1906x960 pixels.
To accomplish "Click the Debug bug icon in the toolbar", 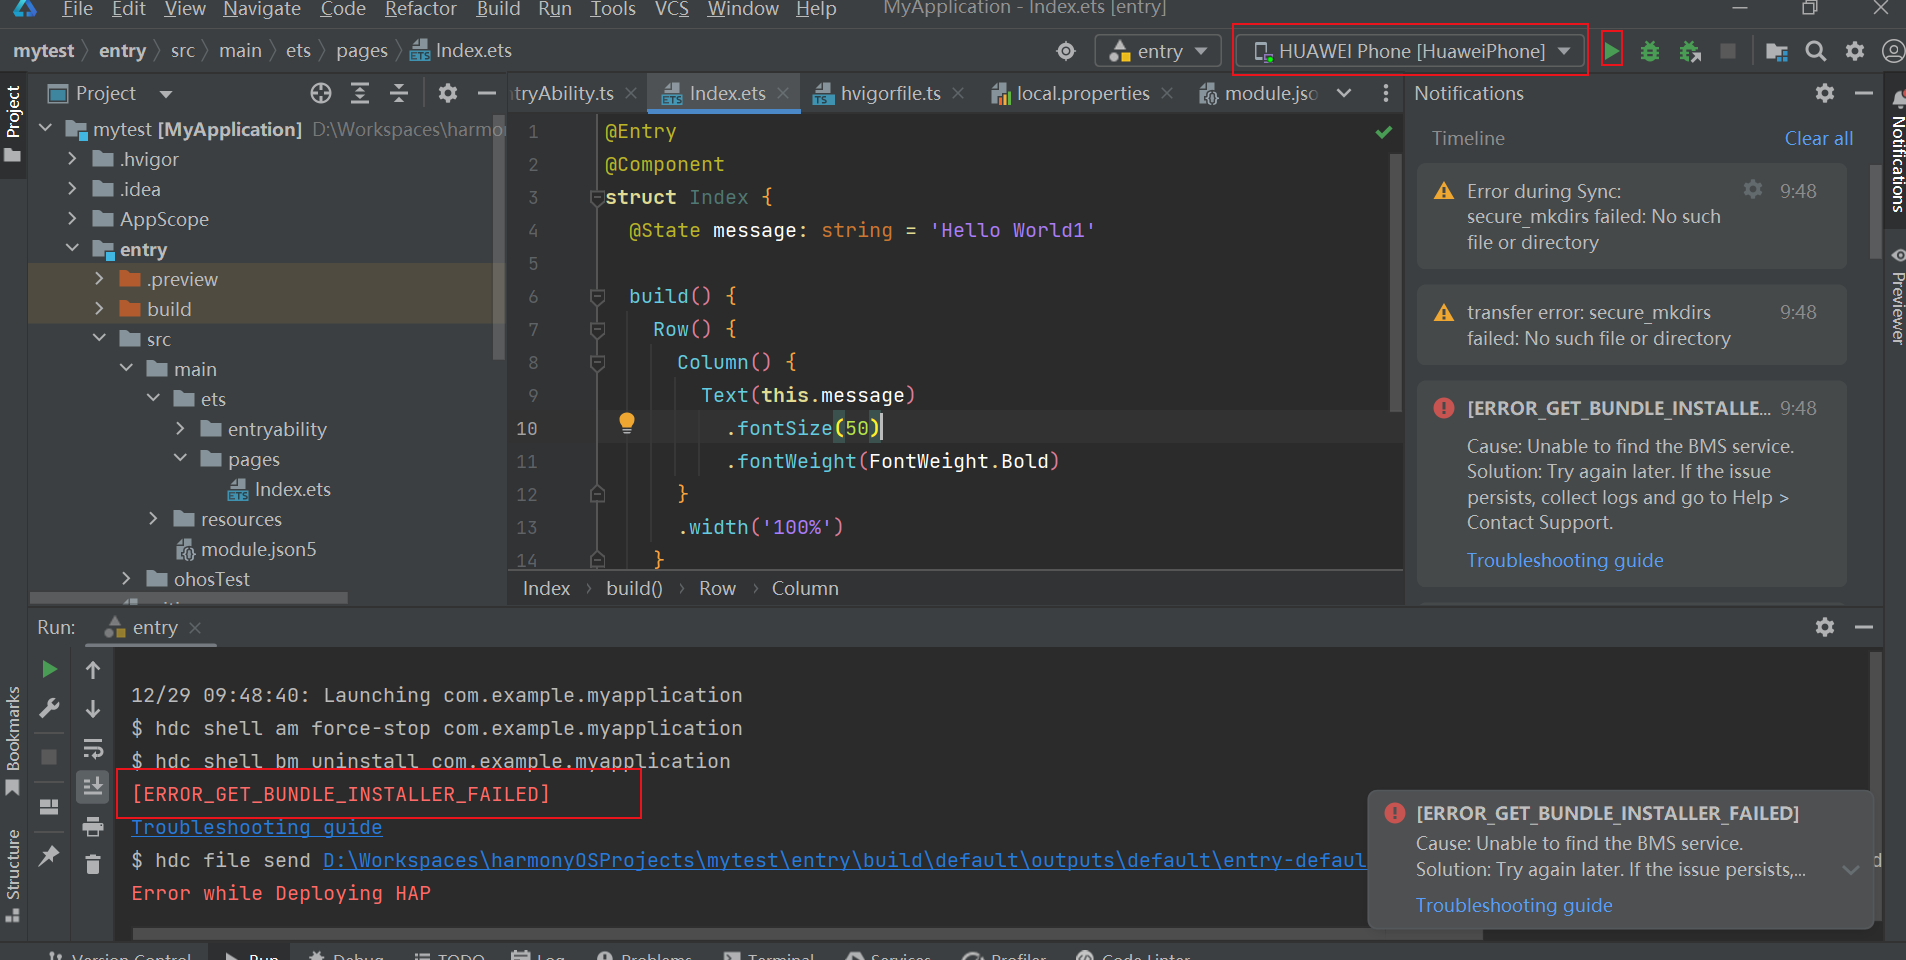I will (x=1650, y=51).
